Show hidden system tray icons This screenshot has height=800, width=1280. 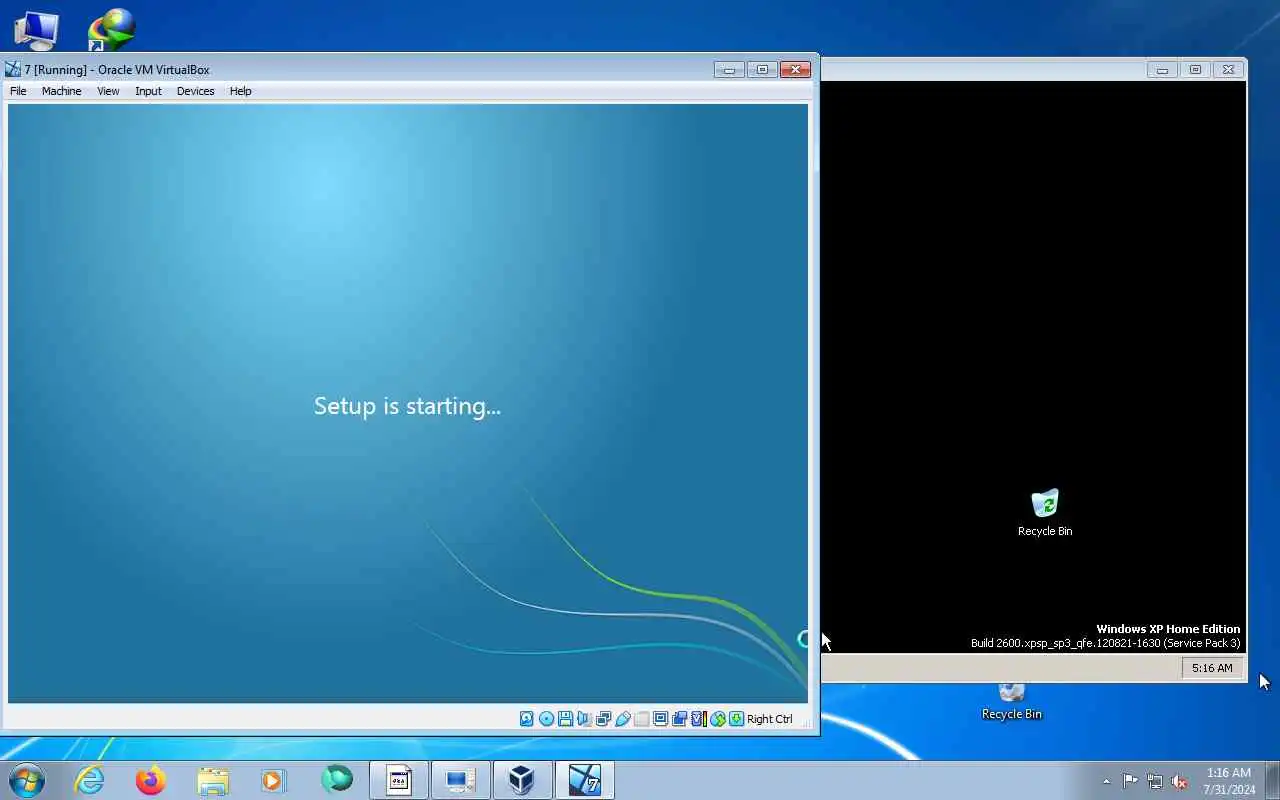(x=1106, y=781)
